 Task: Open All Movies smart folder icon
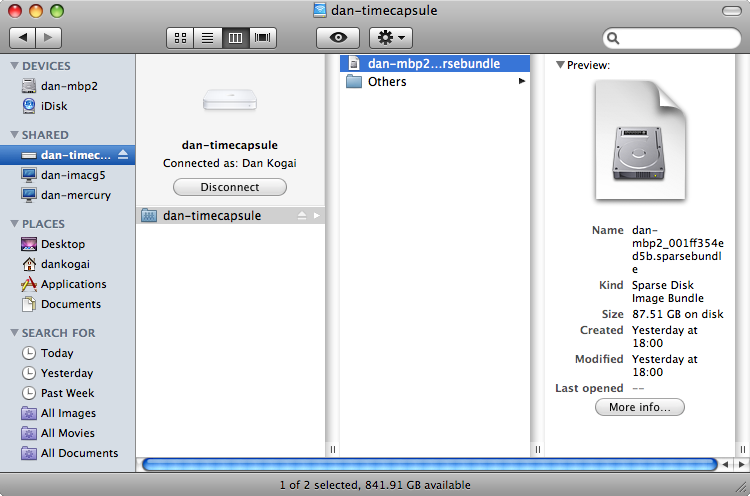click(29, 433)
